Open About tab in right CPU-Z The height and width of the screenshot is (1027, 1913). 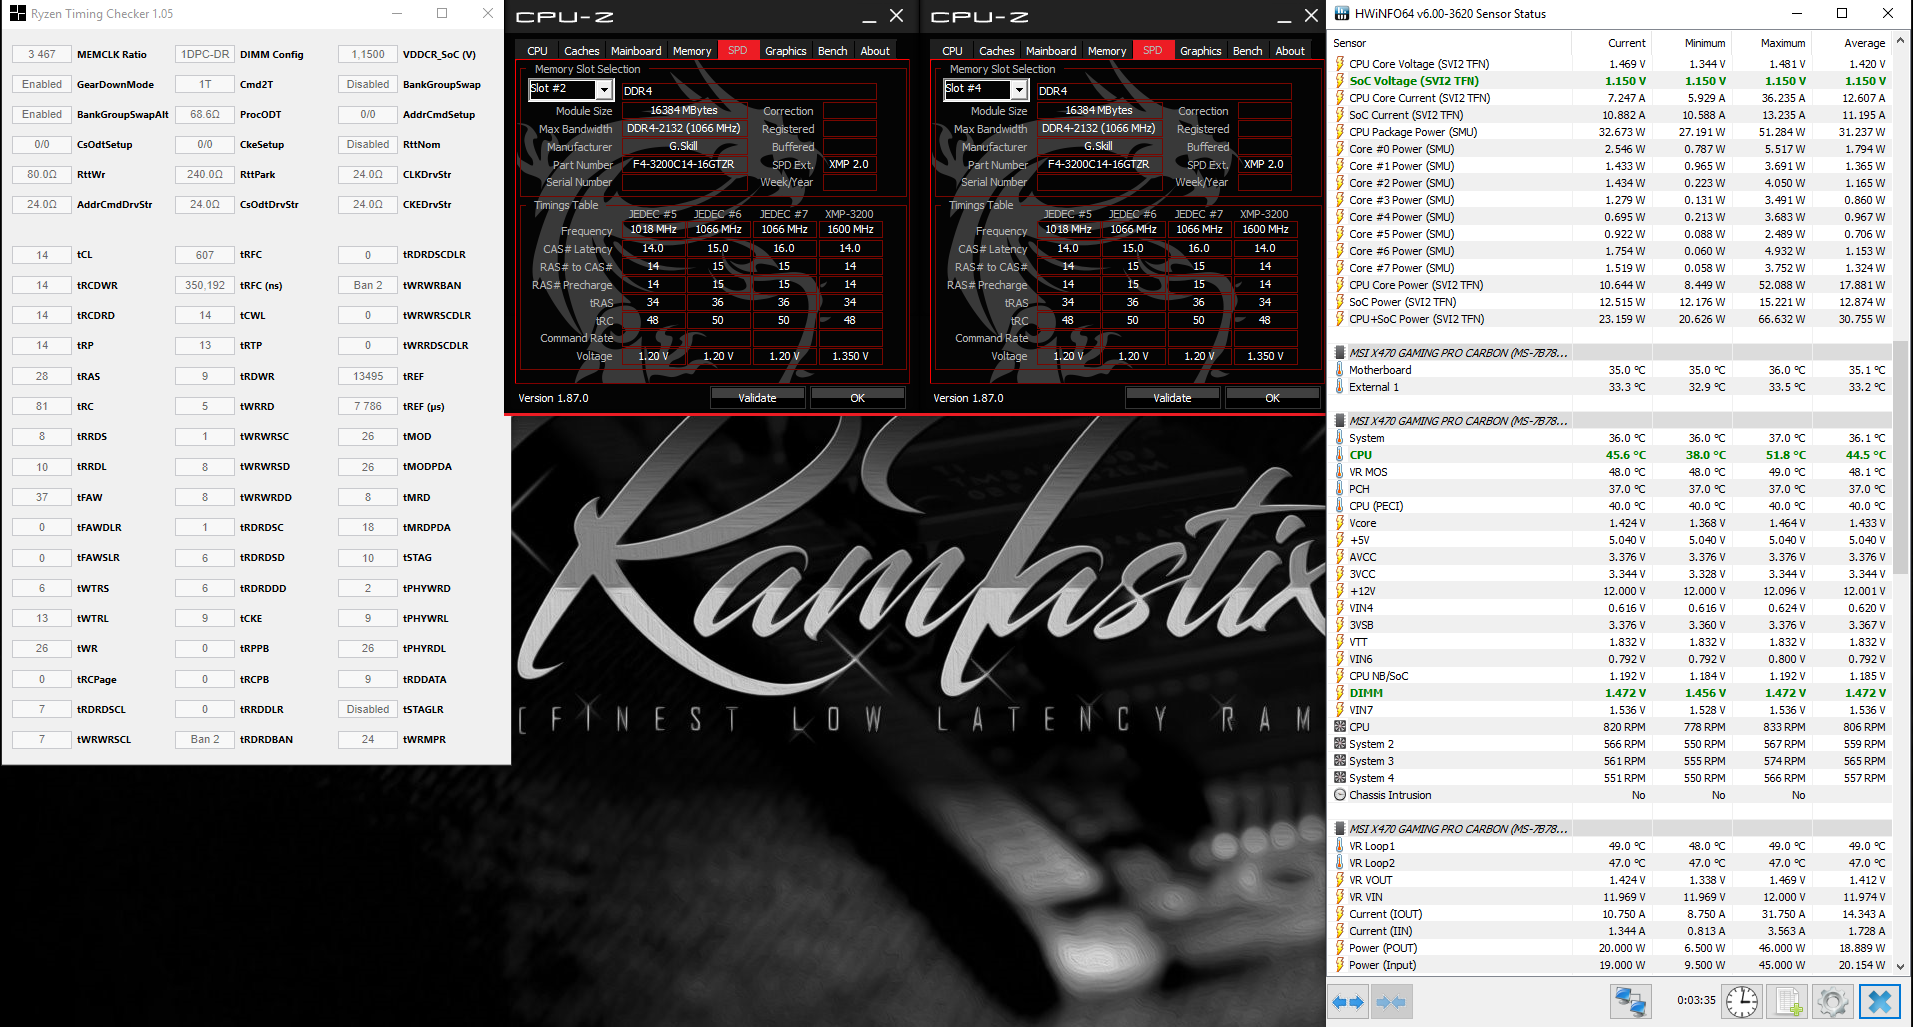[x=1290, y=51]
